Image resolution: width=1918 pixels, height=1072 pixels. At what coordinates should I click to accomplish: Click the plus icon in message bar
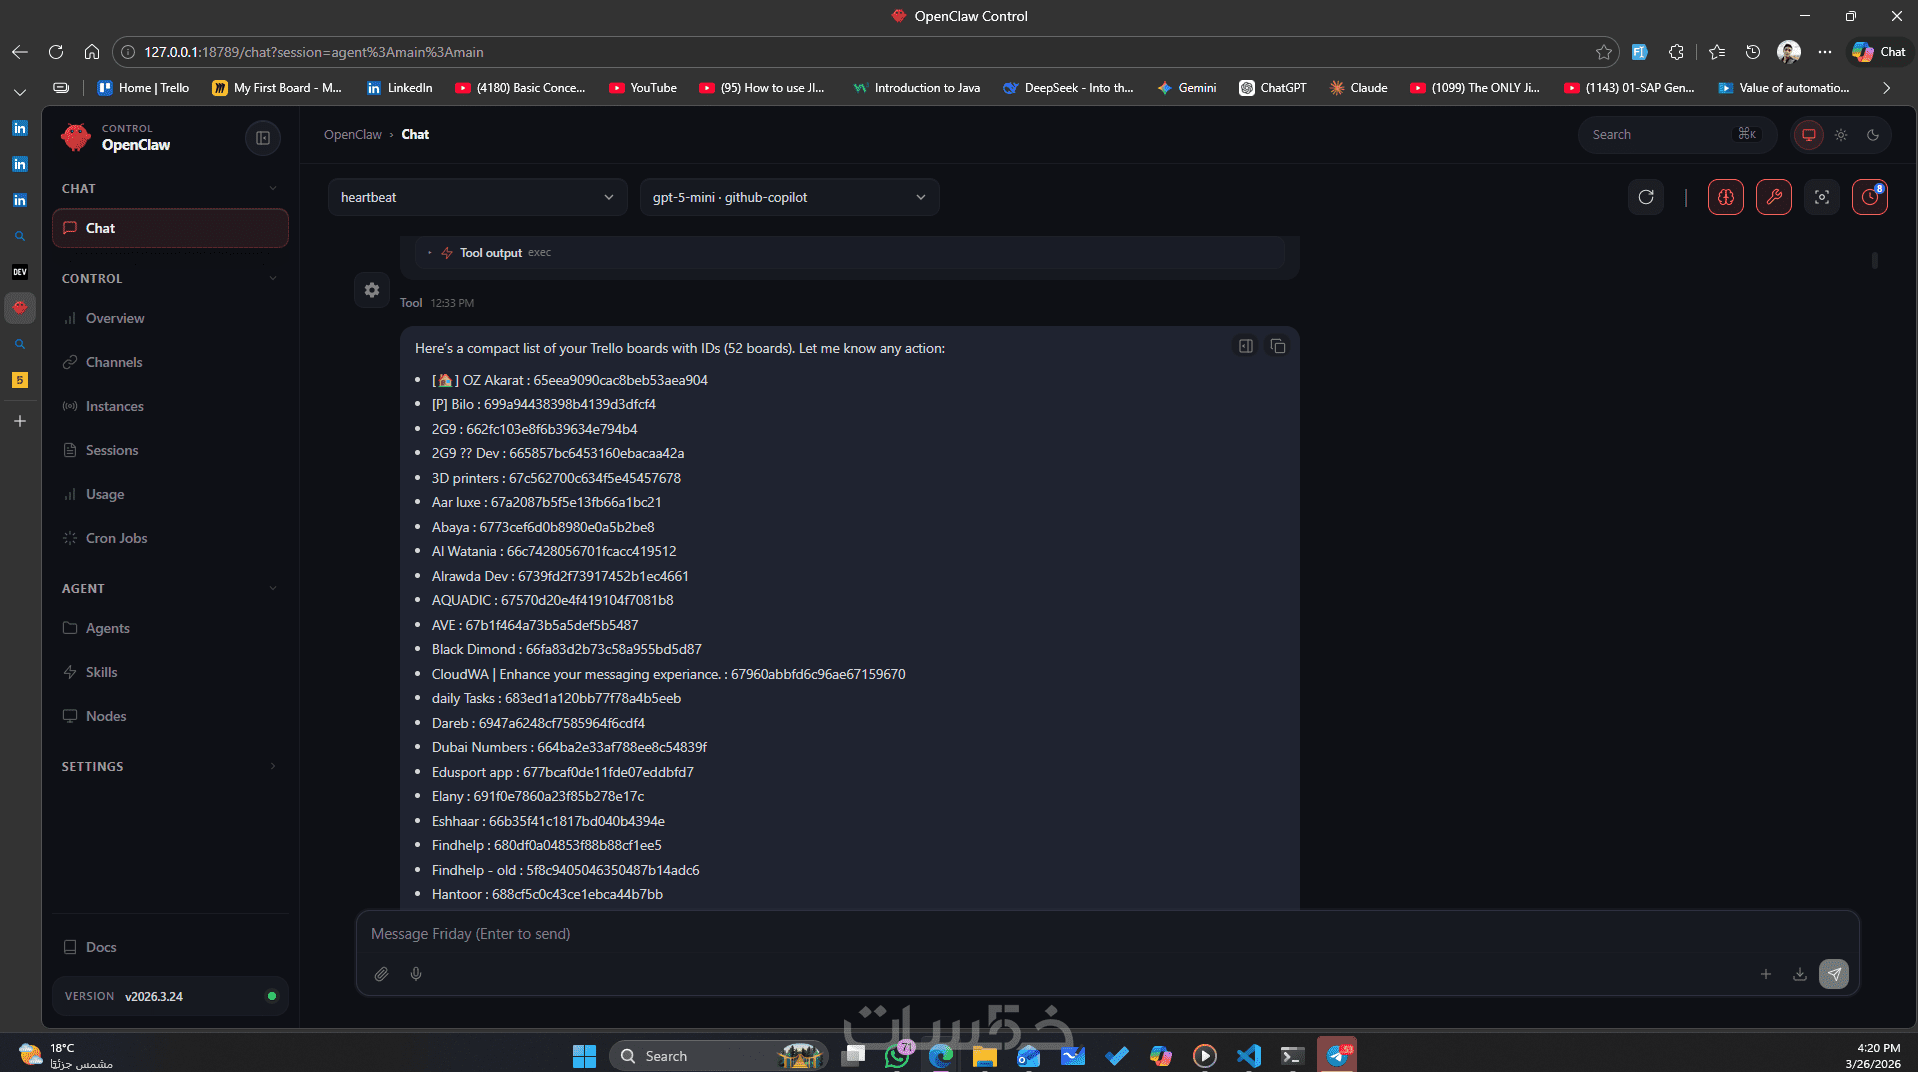[1766, 974]
